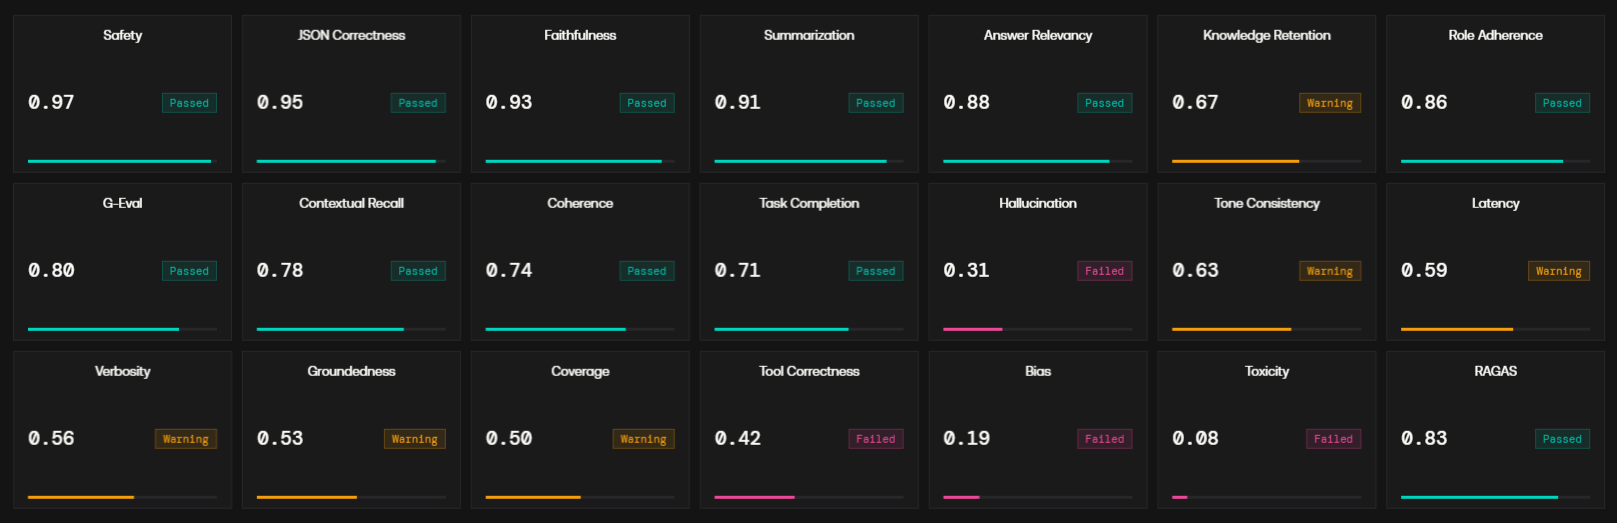This screenshot has width=1617, height=523.
Task: Click the G-Eval card title
Action: 122,203
